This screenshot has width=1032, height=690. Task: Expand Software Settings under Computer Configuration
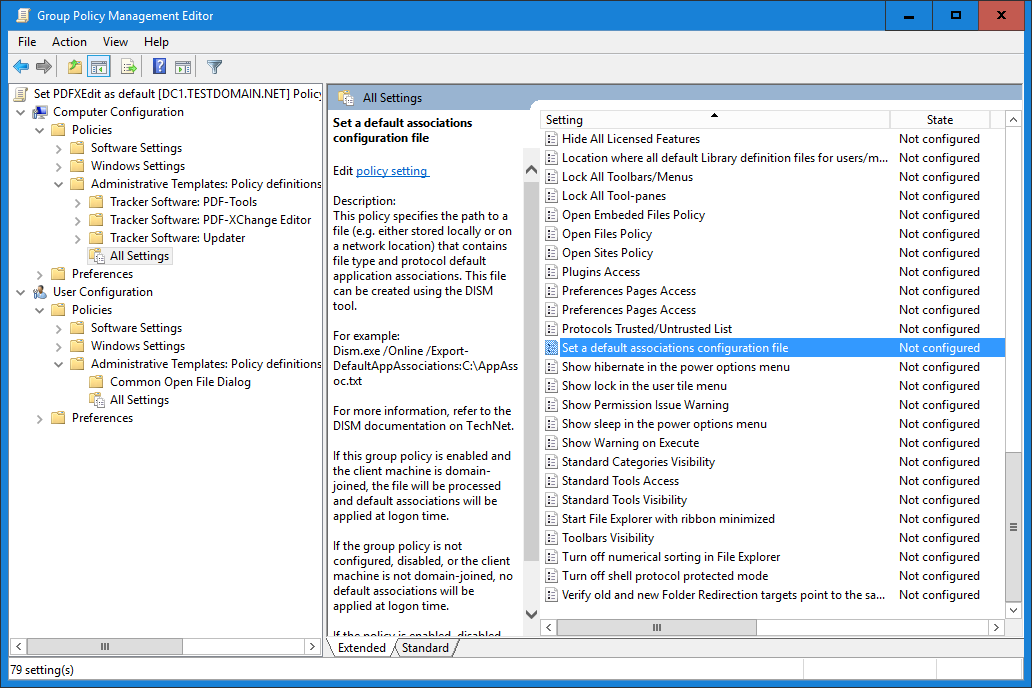tap(59, 149)
